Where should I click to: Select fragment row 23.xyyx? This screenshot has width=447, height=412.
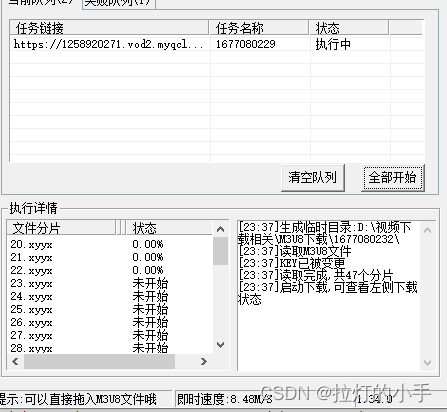[x=110, y=283]
